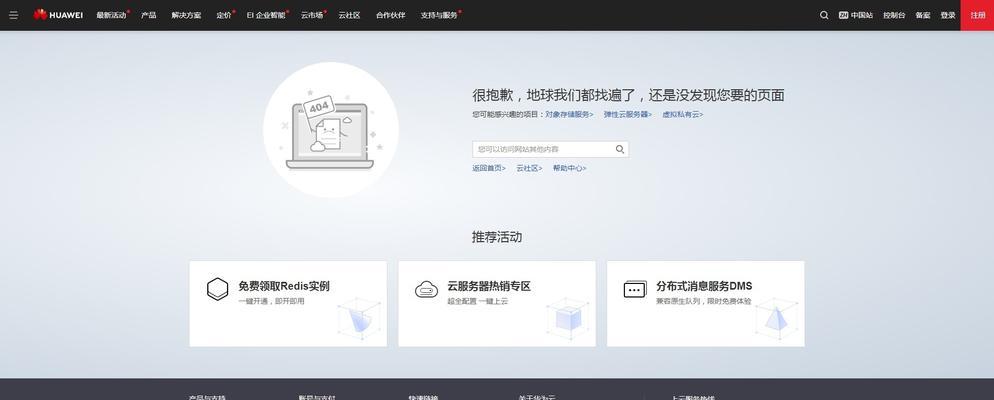Click the 登录 login link
The image size is (994, 400).
coord(948,15)
